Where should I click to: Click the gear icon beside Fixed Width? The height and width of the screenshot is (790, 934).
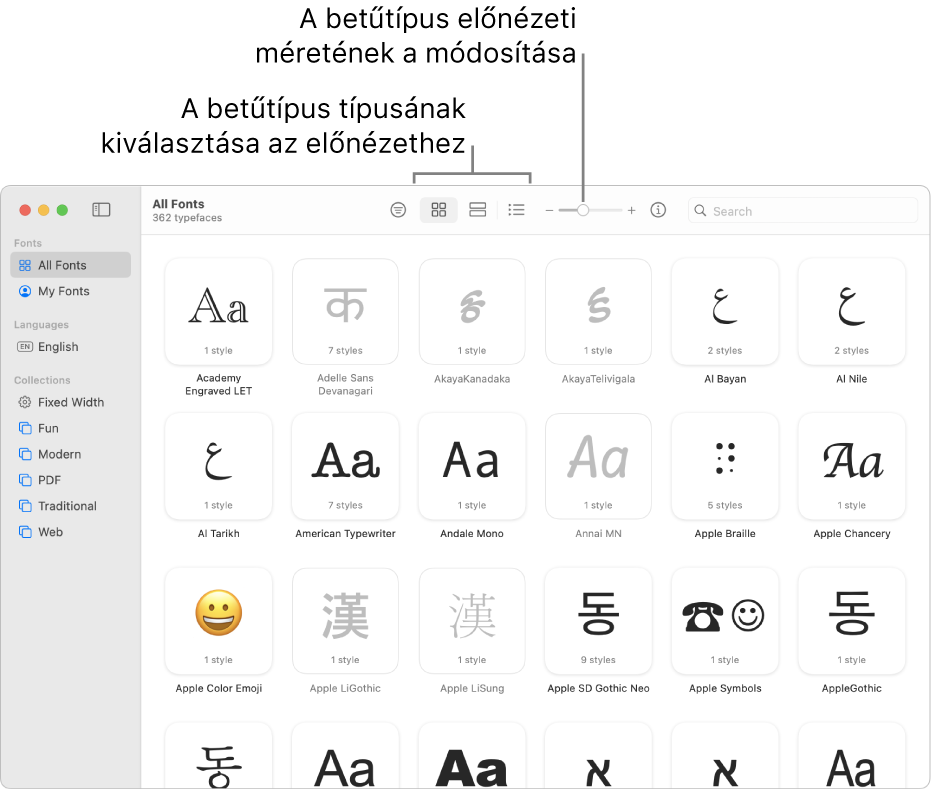point(25,402)
